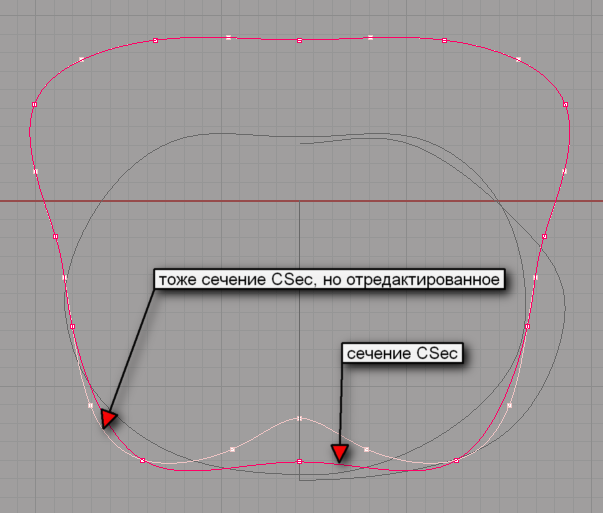Pick the peak control point of the light-pink curve bump

pos(300,418)
